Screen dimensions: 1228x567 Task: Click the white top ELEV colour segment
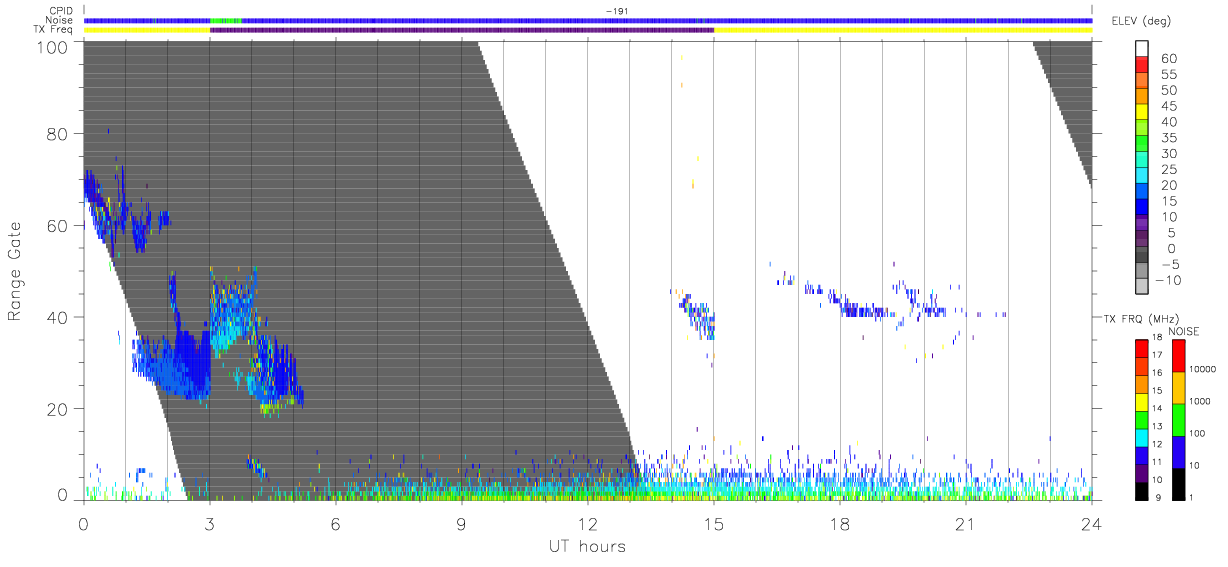pyautogui.click(x=1142, y=49)
